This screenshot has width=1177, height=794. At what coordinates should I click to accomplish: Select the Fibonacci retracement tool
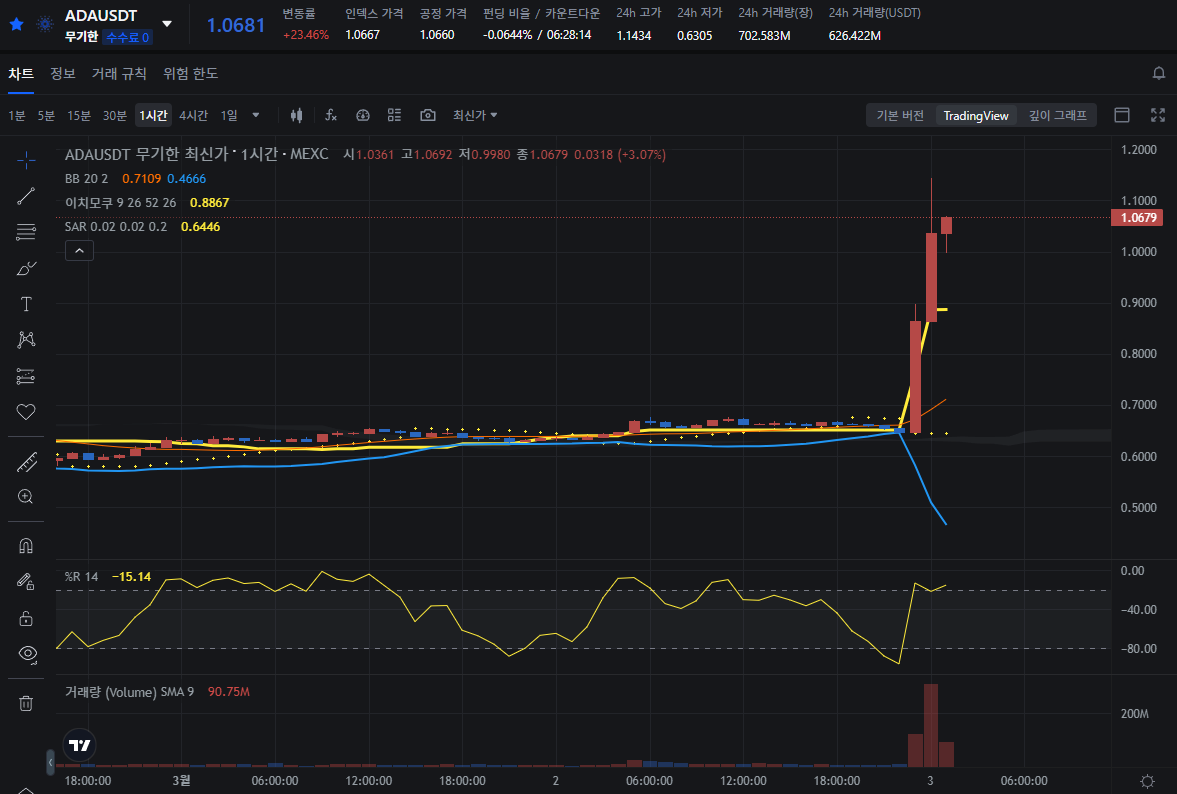[x=26, y=232]
